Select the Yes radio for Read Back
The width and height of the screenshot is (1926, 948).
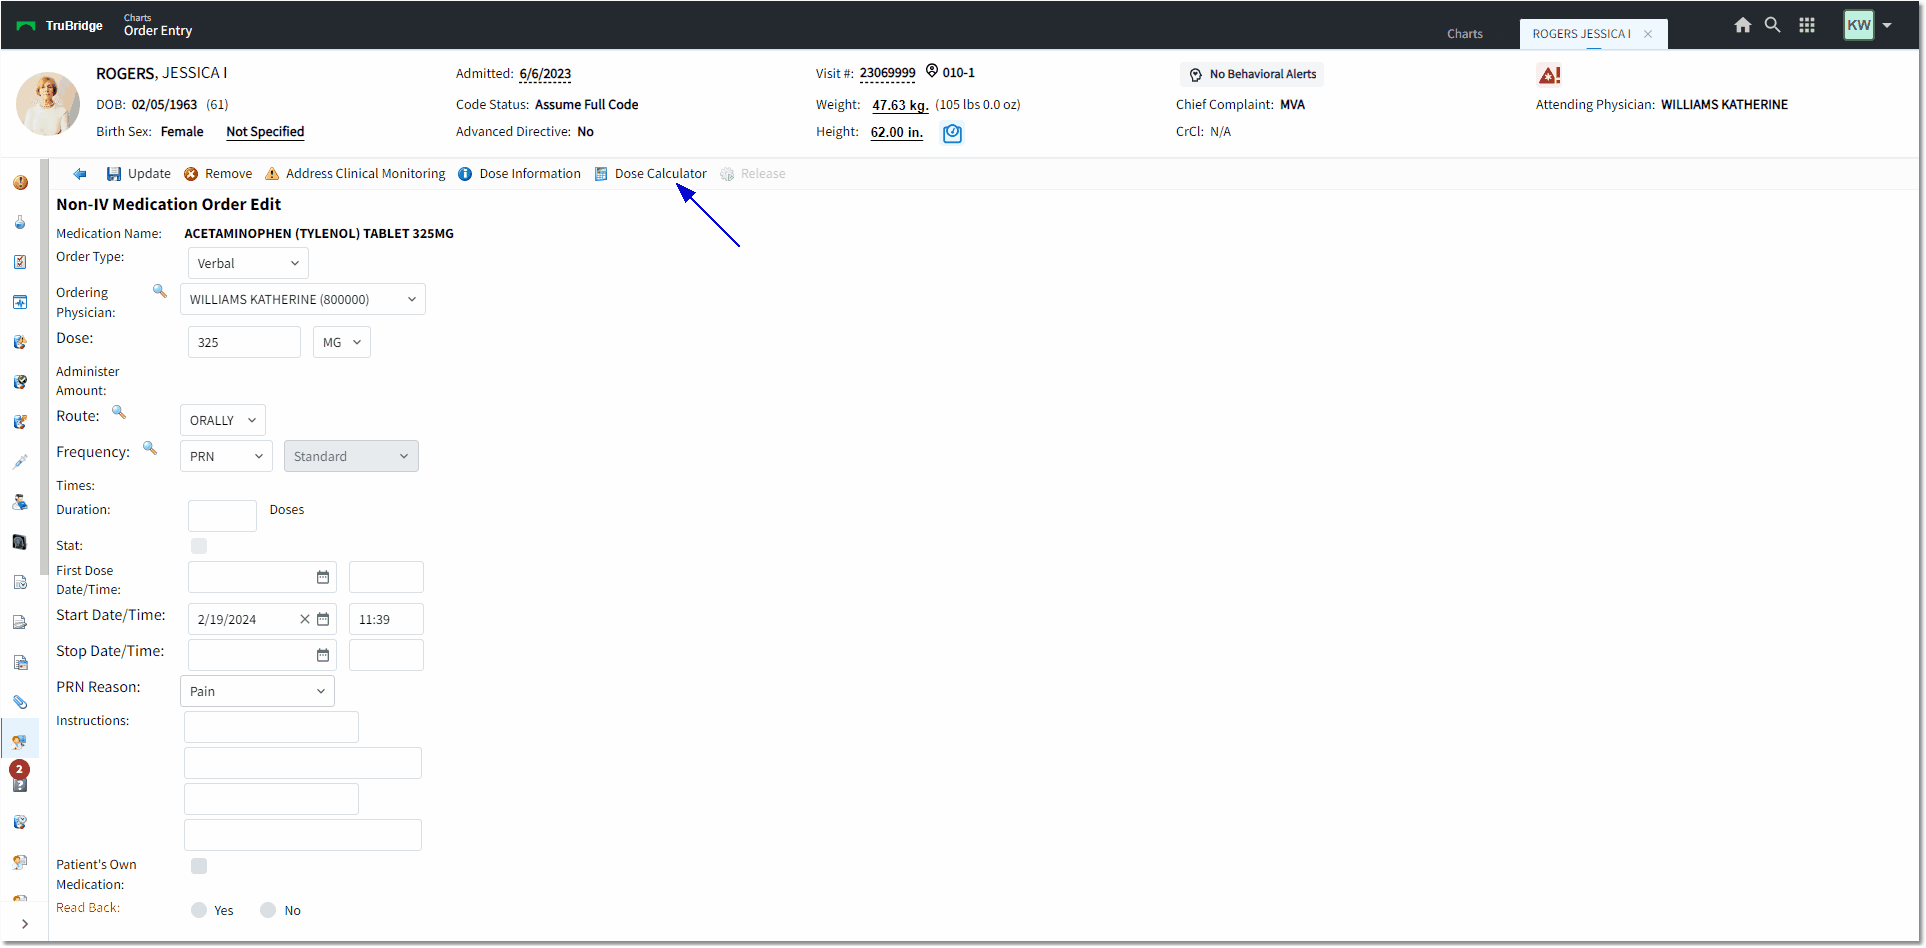(199, 910)
